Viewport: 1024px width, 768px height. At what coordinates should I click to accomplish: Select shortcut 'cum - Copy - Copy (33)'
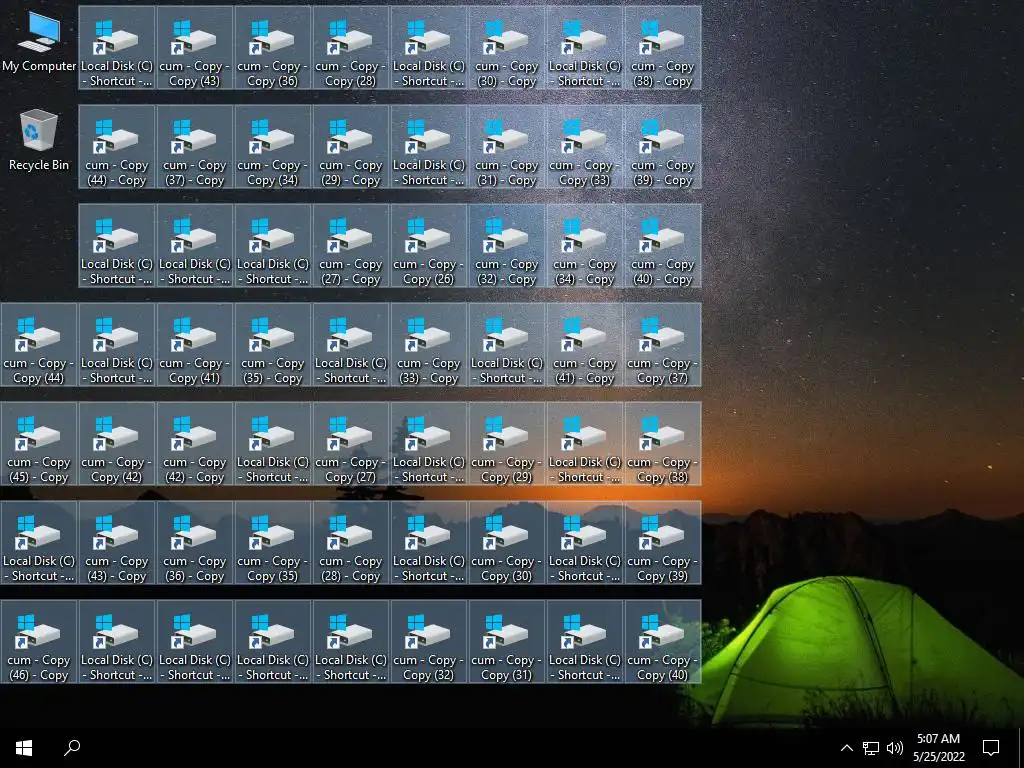point(584,147)
